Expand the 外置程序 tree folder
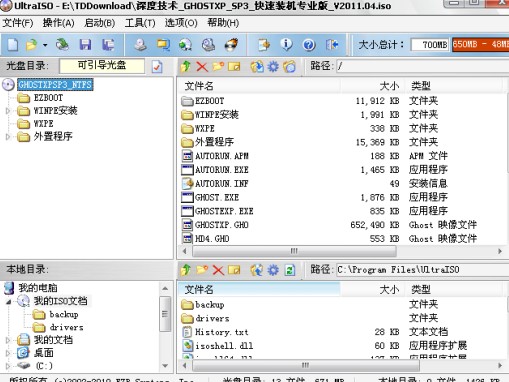 click(8, 136)
